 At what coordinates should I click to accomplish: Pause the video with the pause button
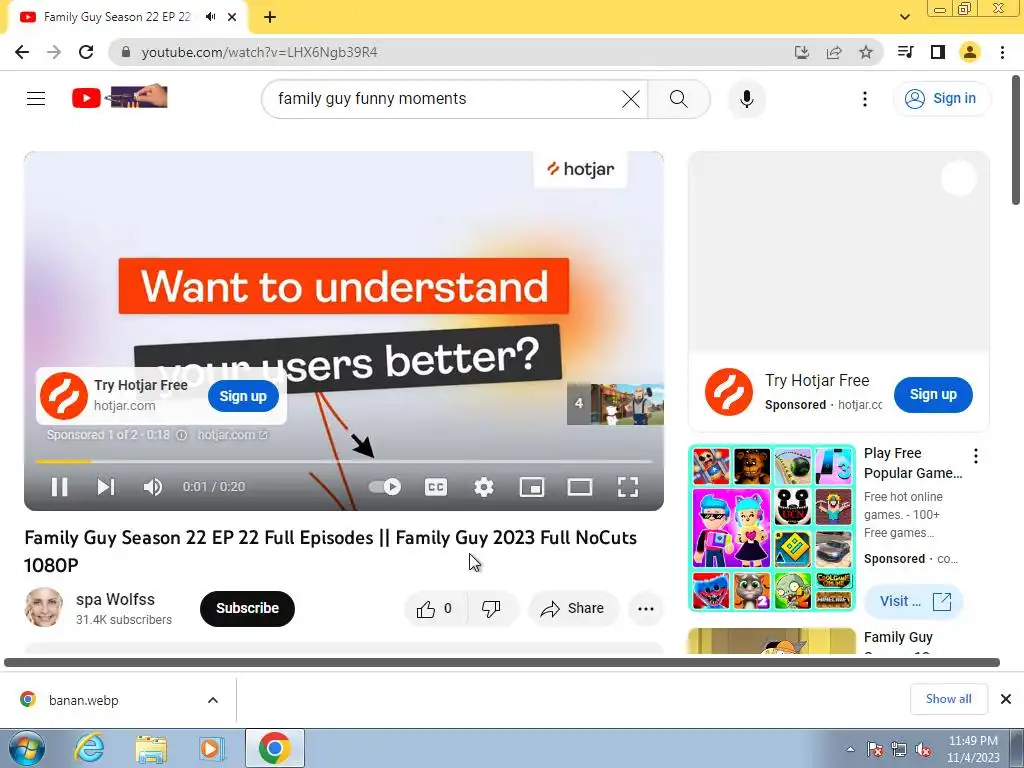click(59, 487)
